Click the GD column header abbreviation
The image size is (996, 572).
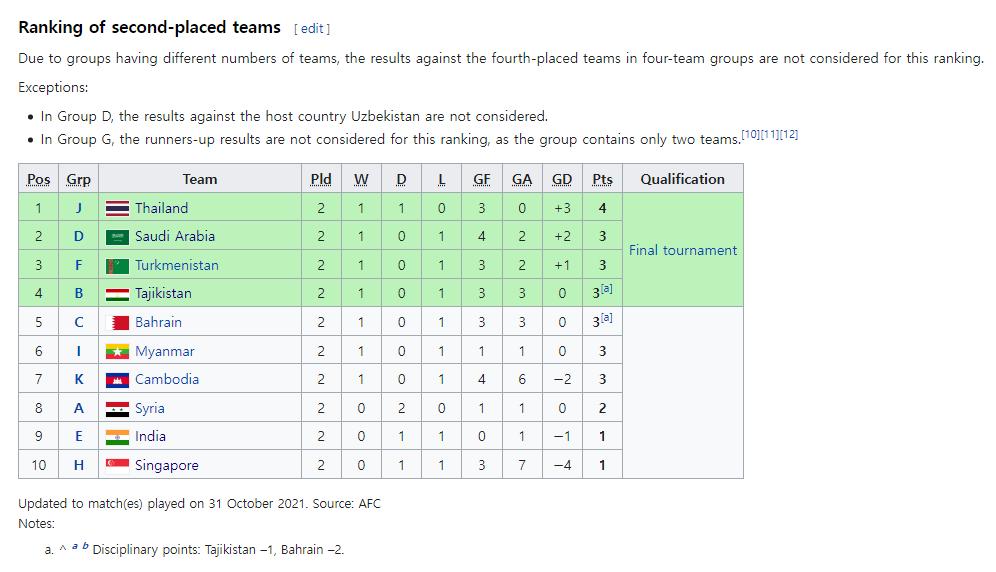point(562,179)
